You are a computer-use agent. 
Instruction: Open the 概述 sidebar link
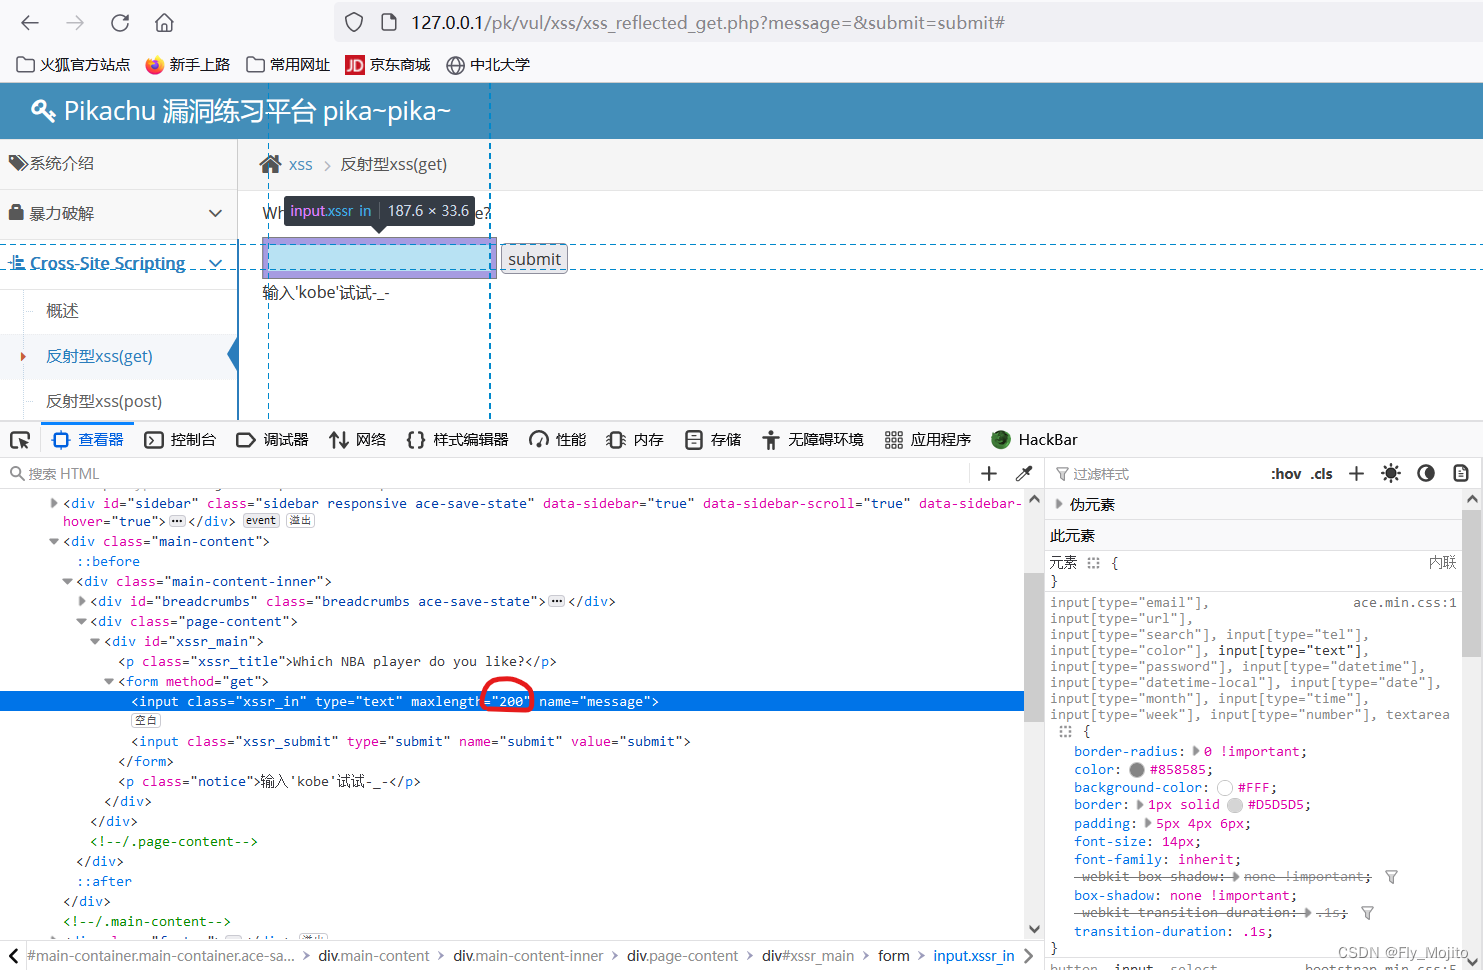pos(62,311)
